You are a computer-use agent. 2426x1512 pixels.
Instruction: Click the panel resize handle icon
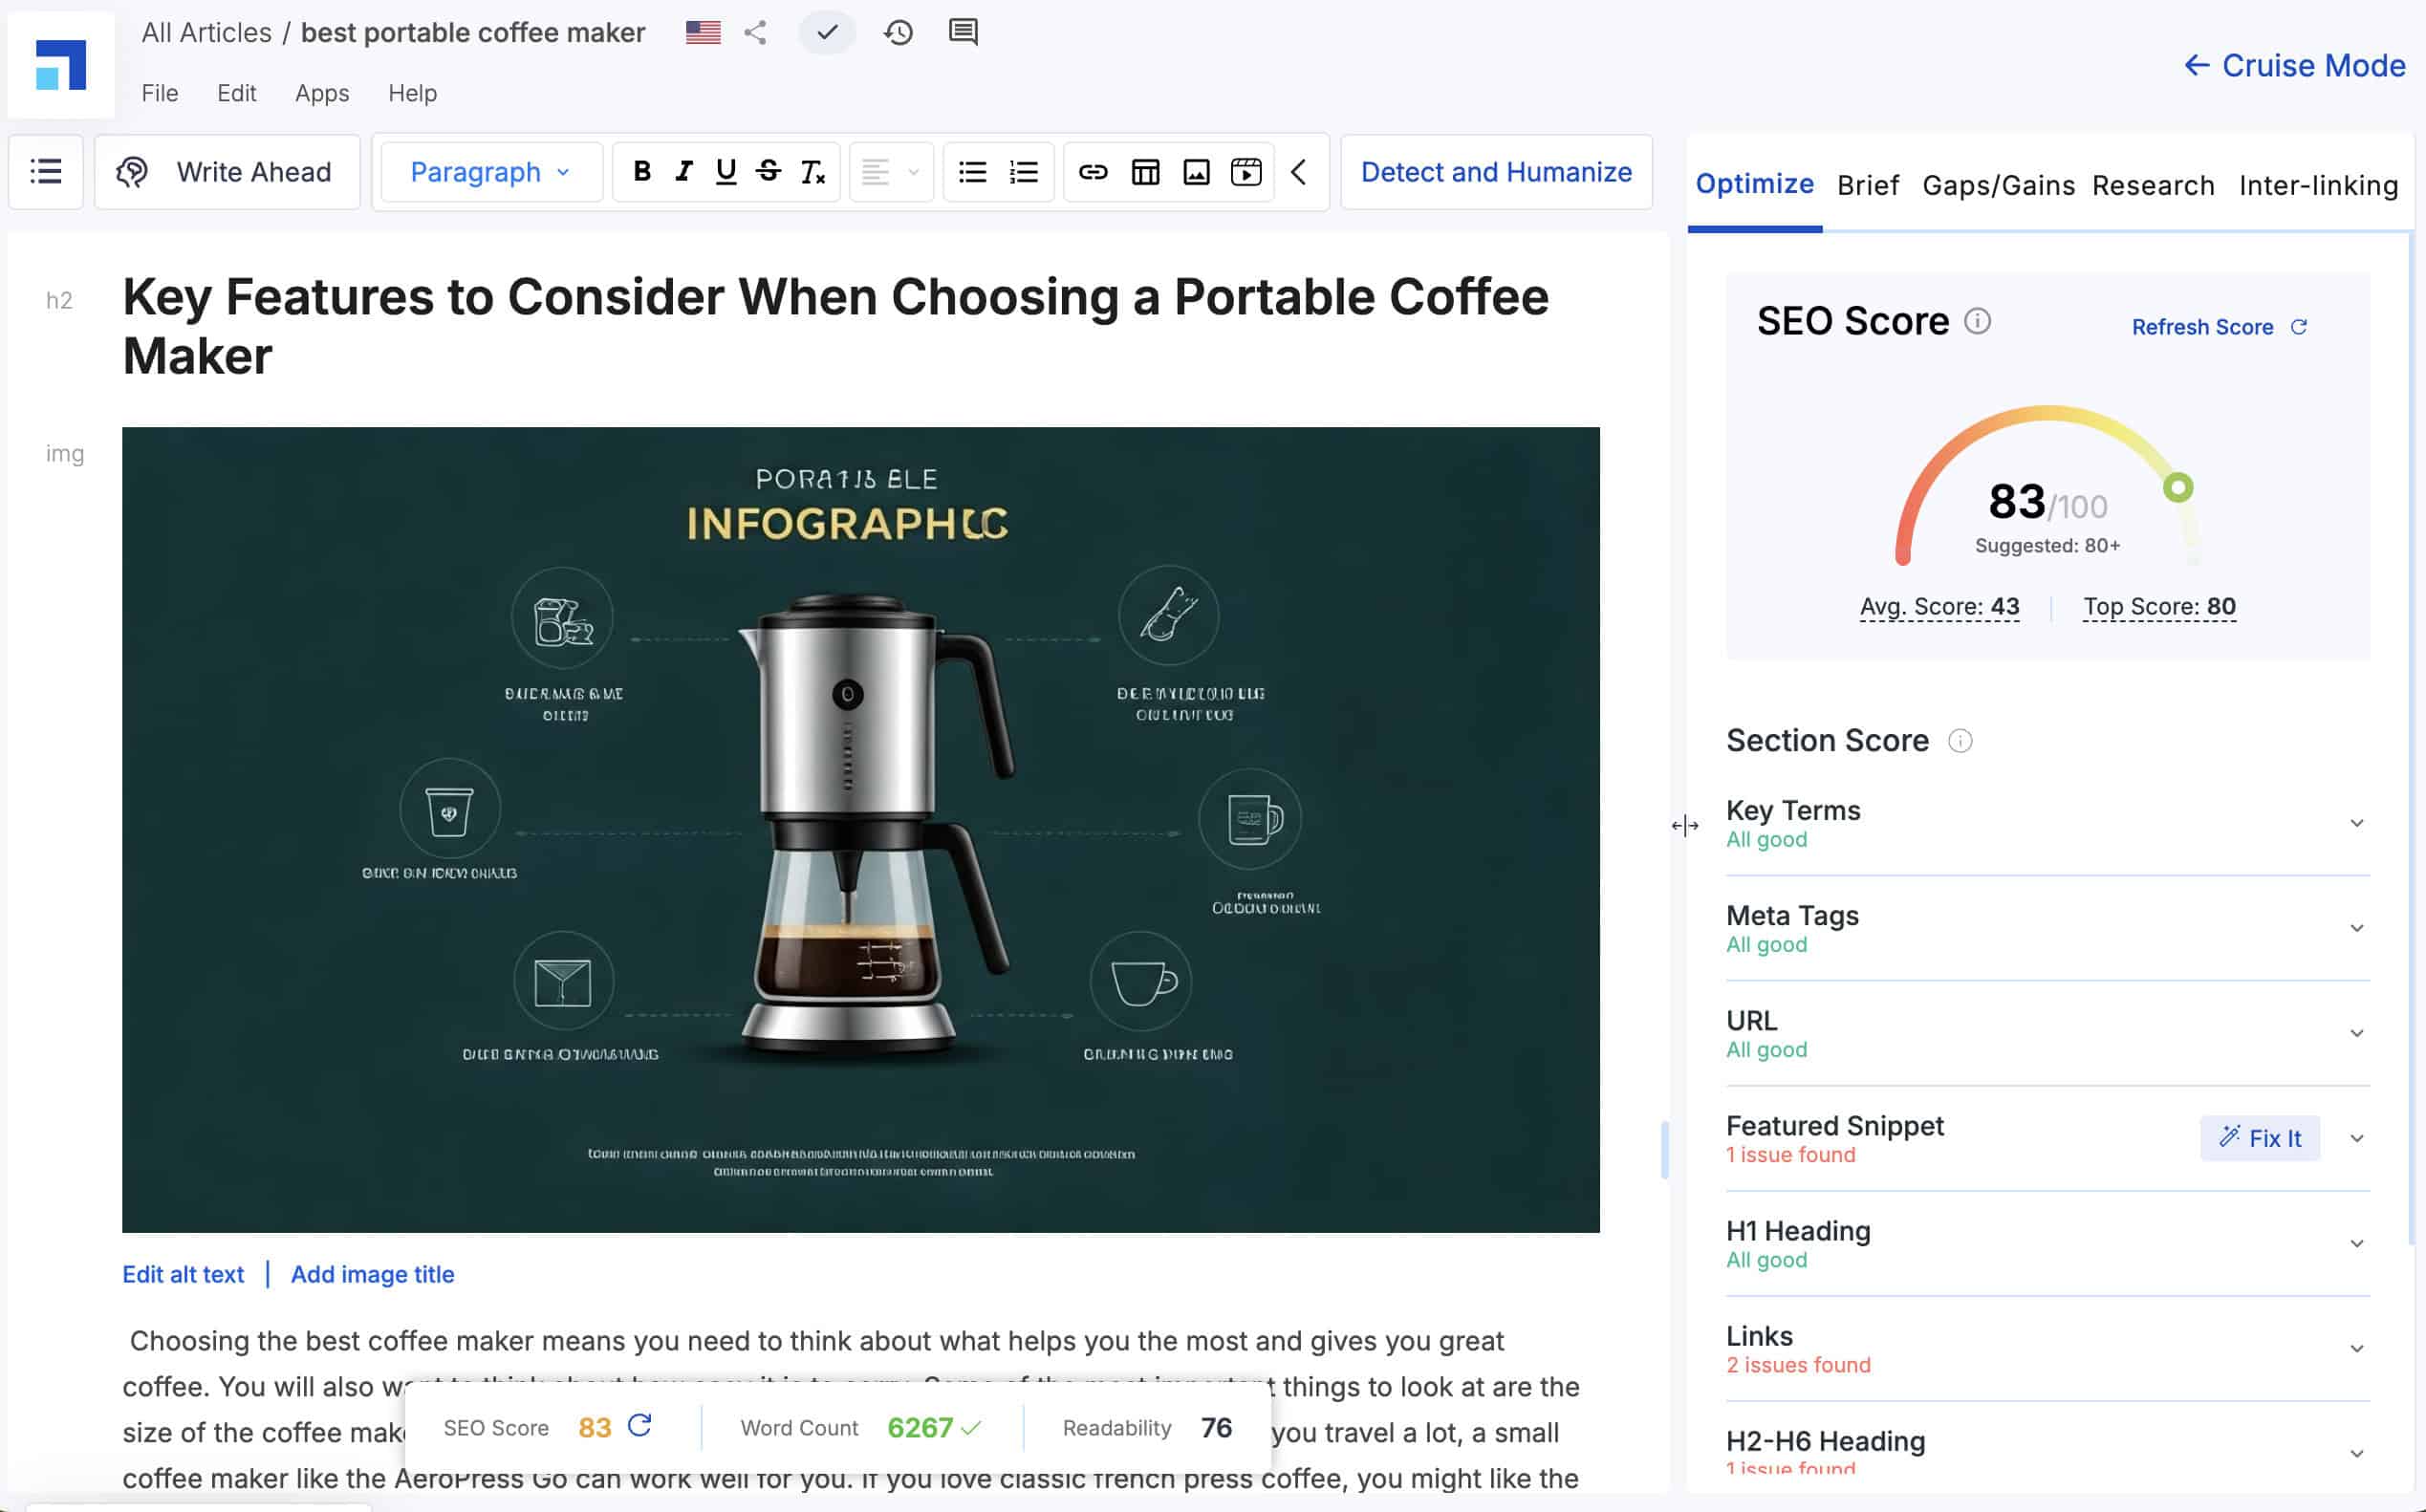click(1685, 825)
